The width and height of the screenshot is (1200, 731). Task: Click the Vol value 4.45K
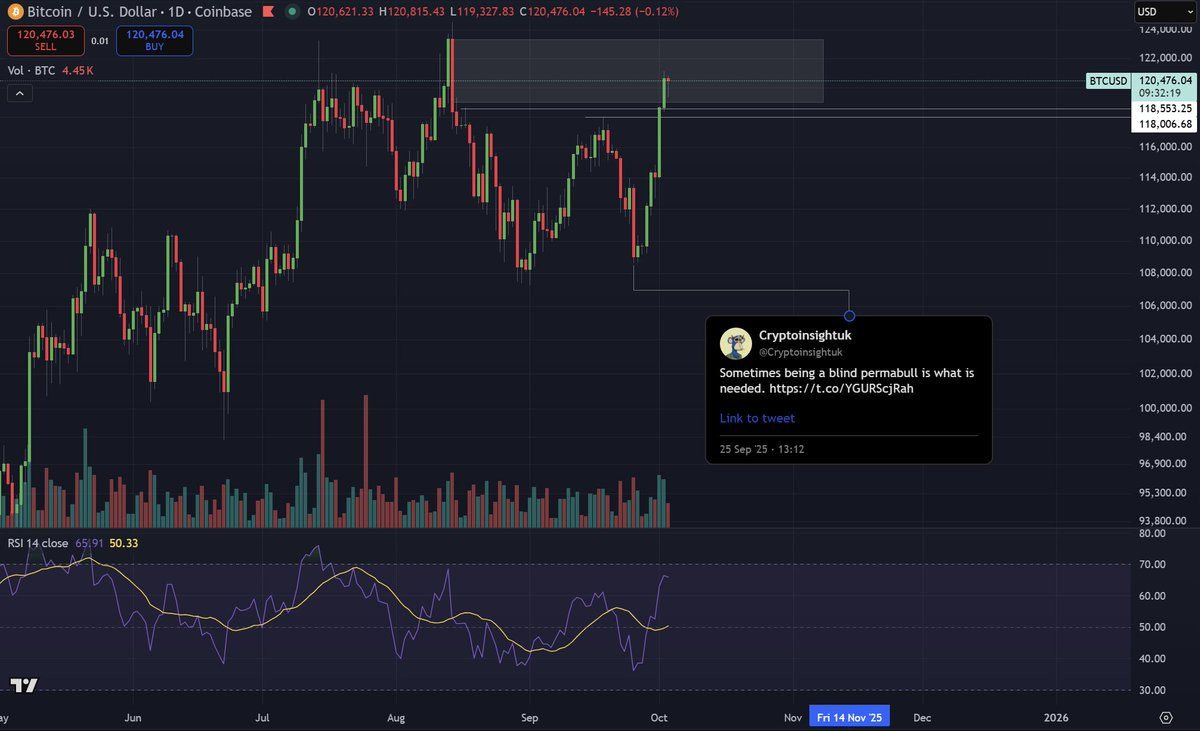(77, 71)
